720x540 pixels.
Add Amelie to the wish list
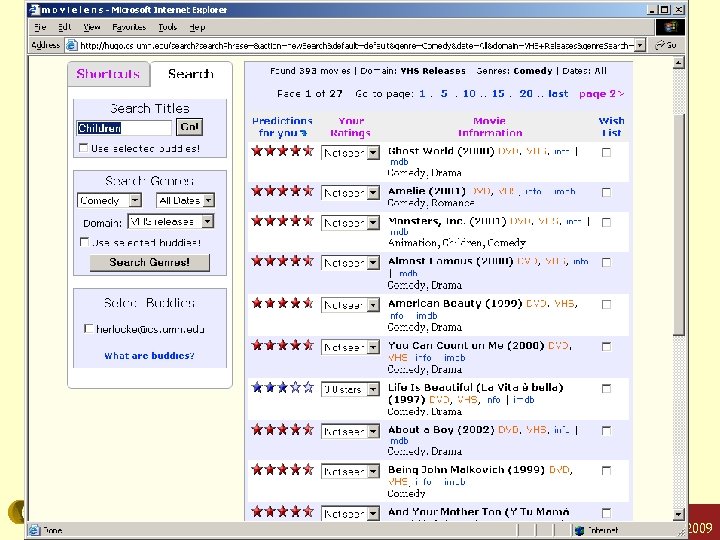[x=606, y=192]
